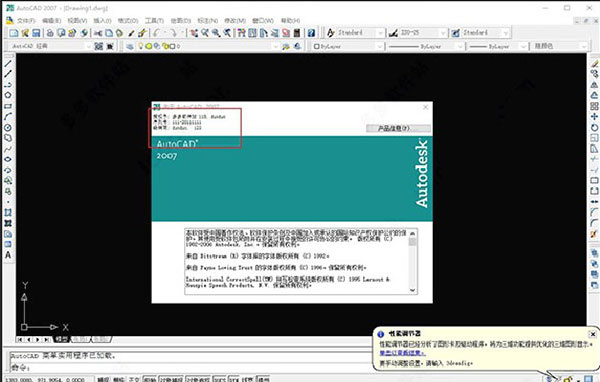Select the Multiline Text A tool
The height and width of the screenshot is (382, 600).
[x=8, y=255]
